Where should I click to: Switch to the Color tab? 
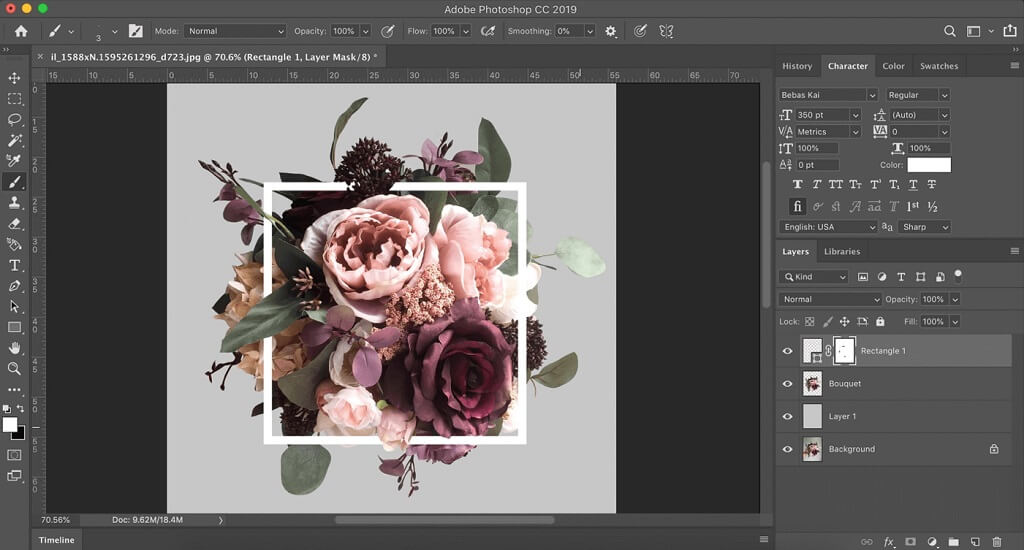(x=893, y=66)
